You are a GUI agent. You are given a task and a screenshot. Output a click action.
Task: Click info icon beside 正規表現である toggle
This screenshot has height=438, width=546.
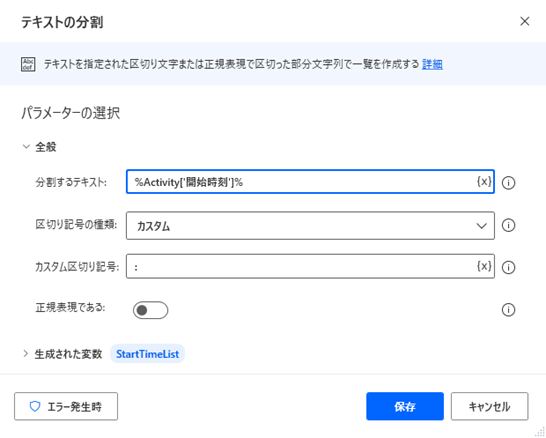(508, 310)
